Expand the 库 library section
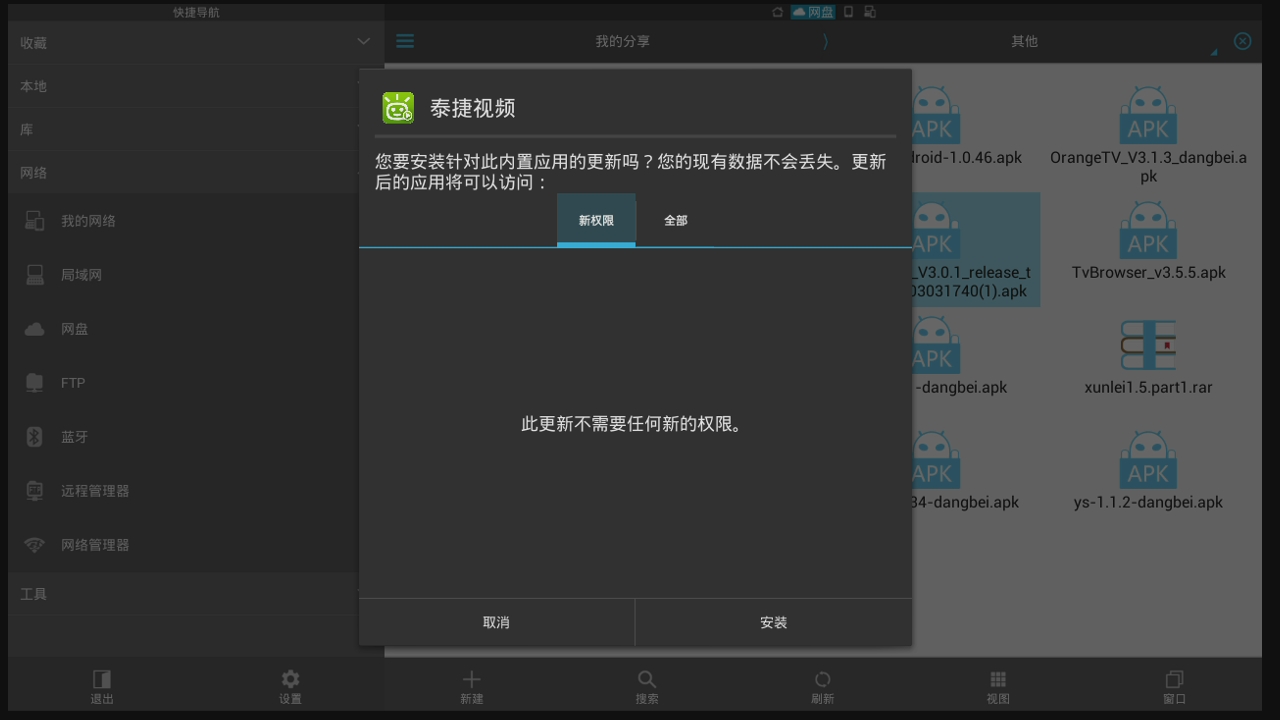The image size is (1280, 720). pos(184,129)
